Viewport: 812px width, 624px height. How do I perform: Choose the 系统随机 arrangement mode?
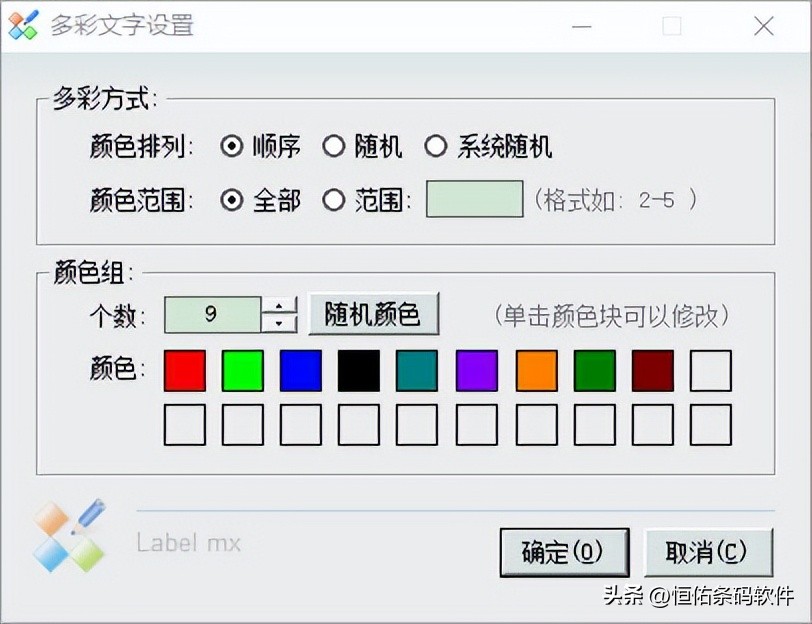[437, 146]
